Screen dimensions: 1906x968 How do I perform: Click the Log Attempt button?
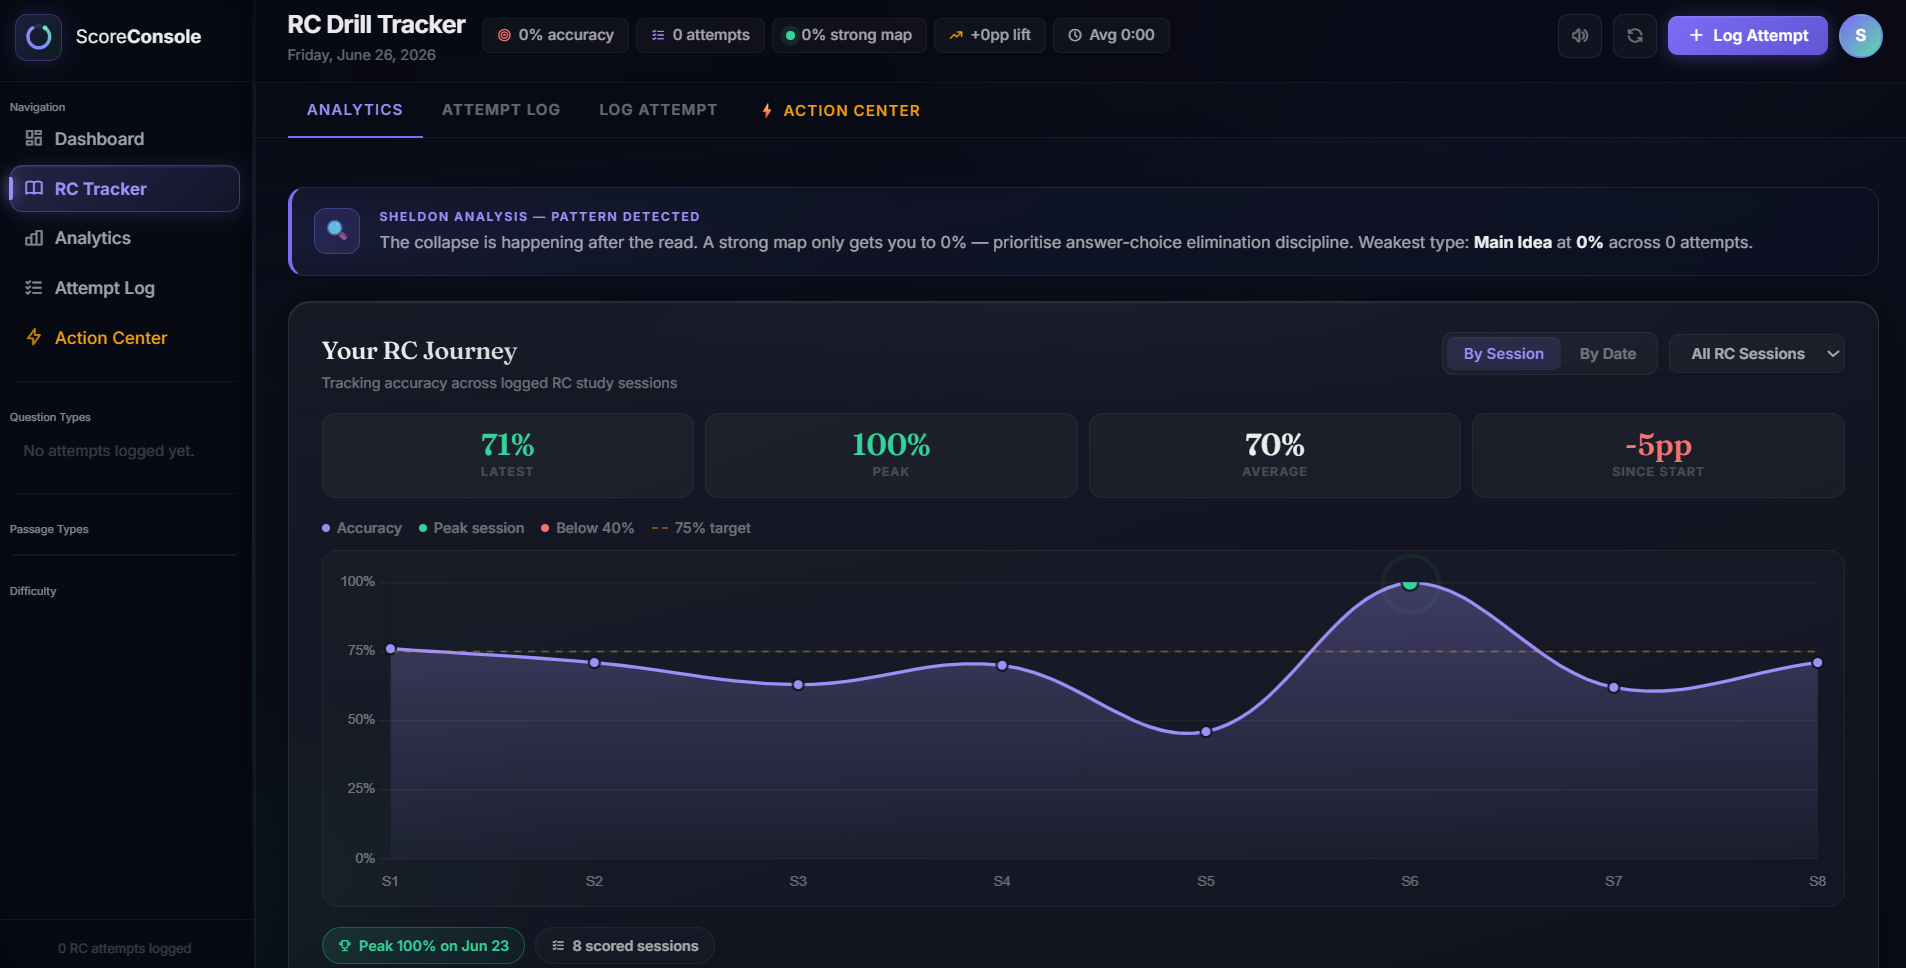pos(1748,36)
